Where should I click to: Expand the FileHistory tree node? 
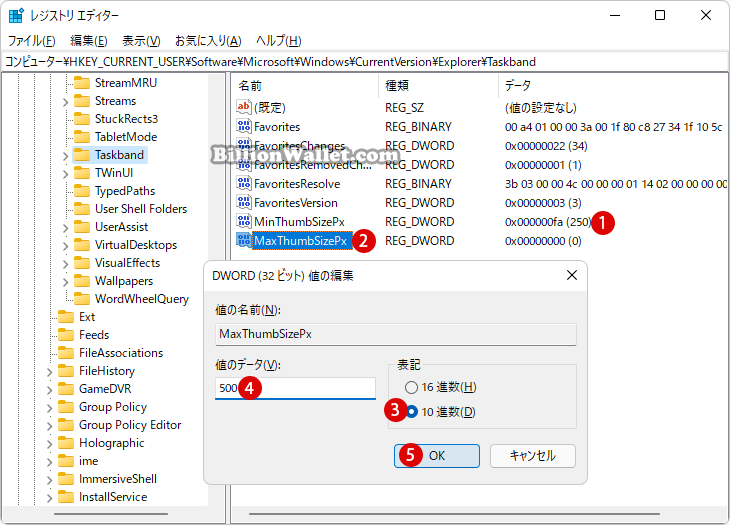pyautogui.click(x=49, y=372)
